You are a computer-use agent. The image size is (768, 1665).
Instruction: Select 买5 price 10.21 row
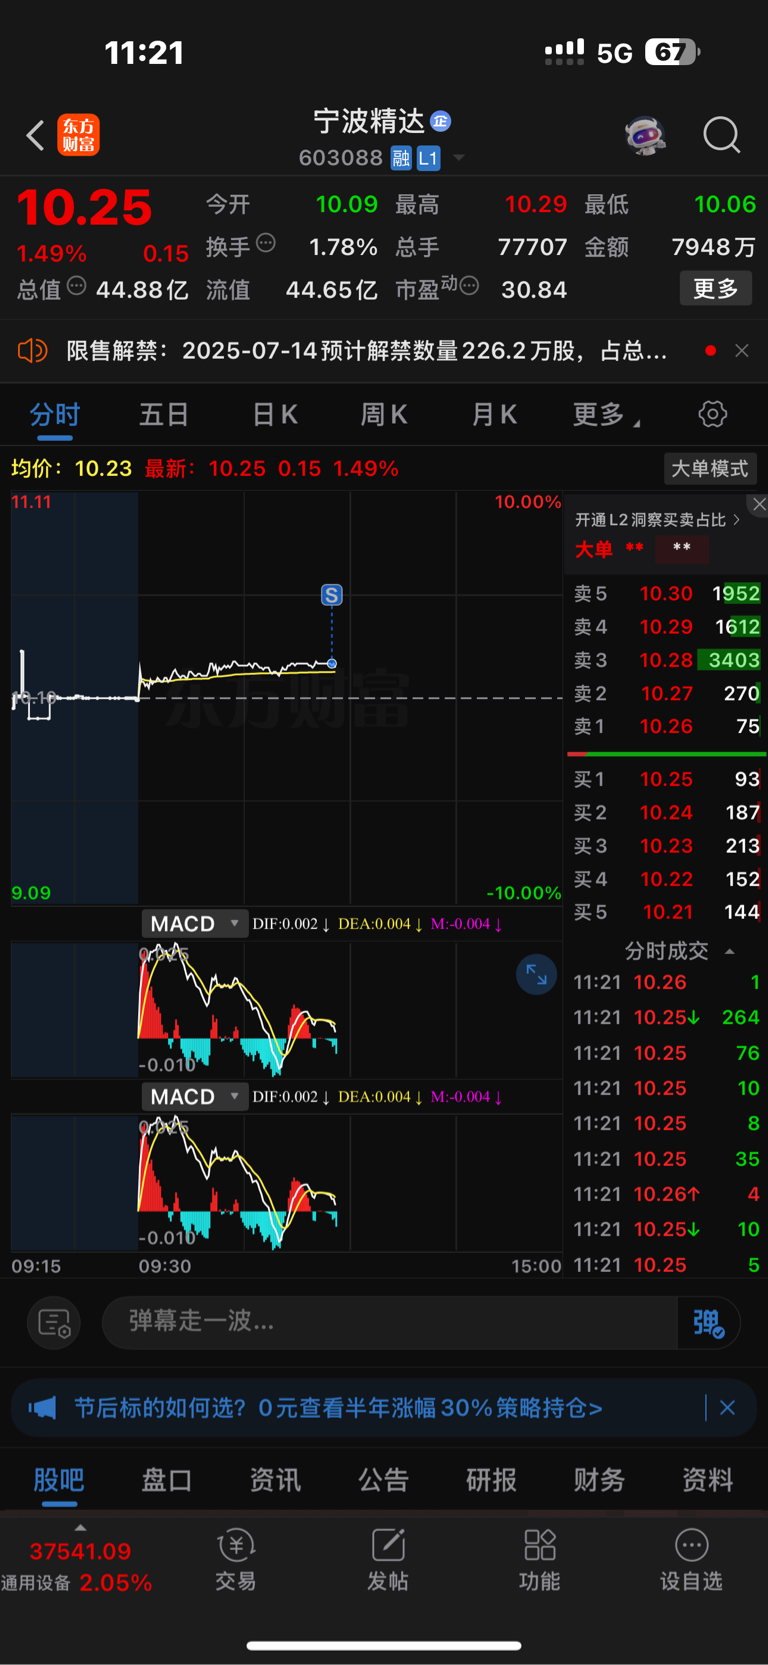point(666,912)
